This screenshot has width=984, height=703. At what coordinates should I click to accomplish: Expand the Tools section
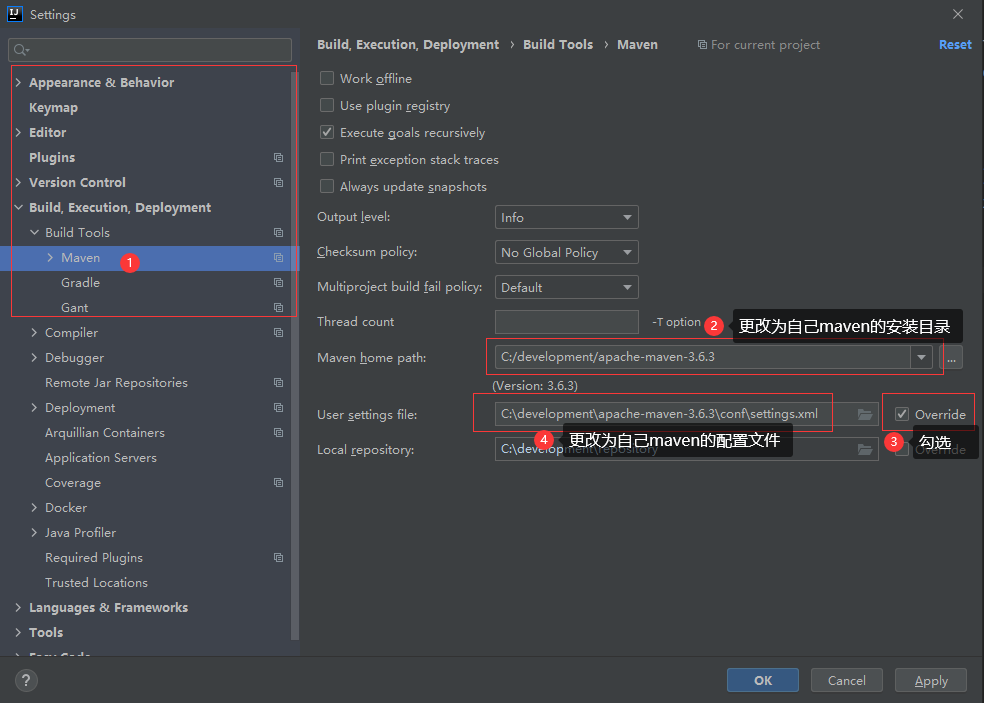click(18, 633)
